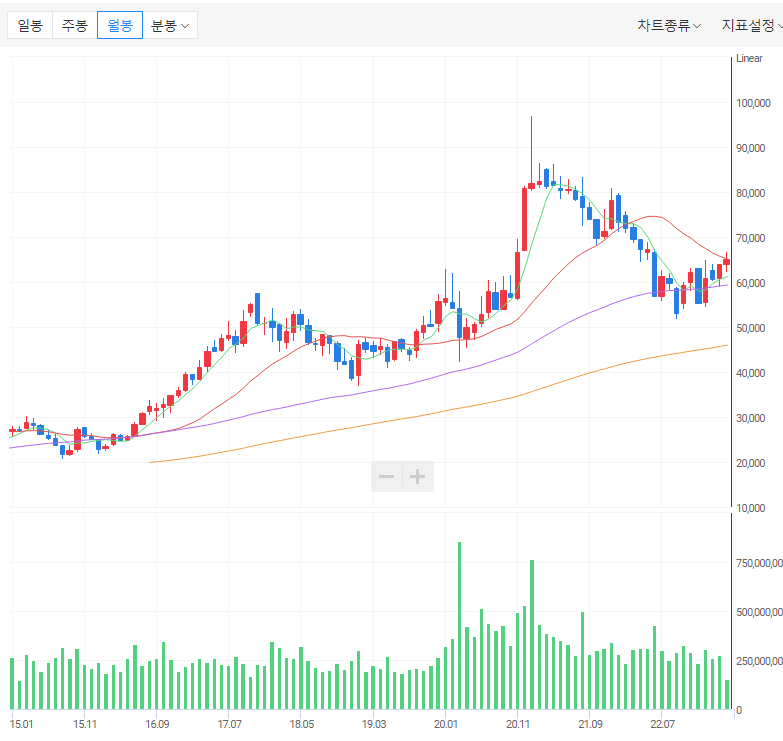This screenshot has width=783, height=741.
Task: Open the 지표설정 indicator settings dropdown
Action: pos(752,25)
